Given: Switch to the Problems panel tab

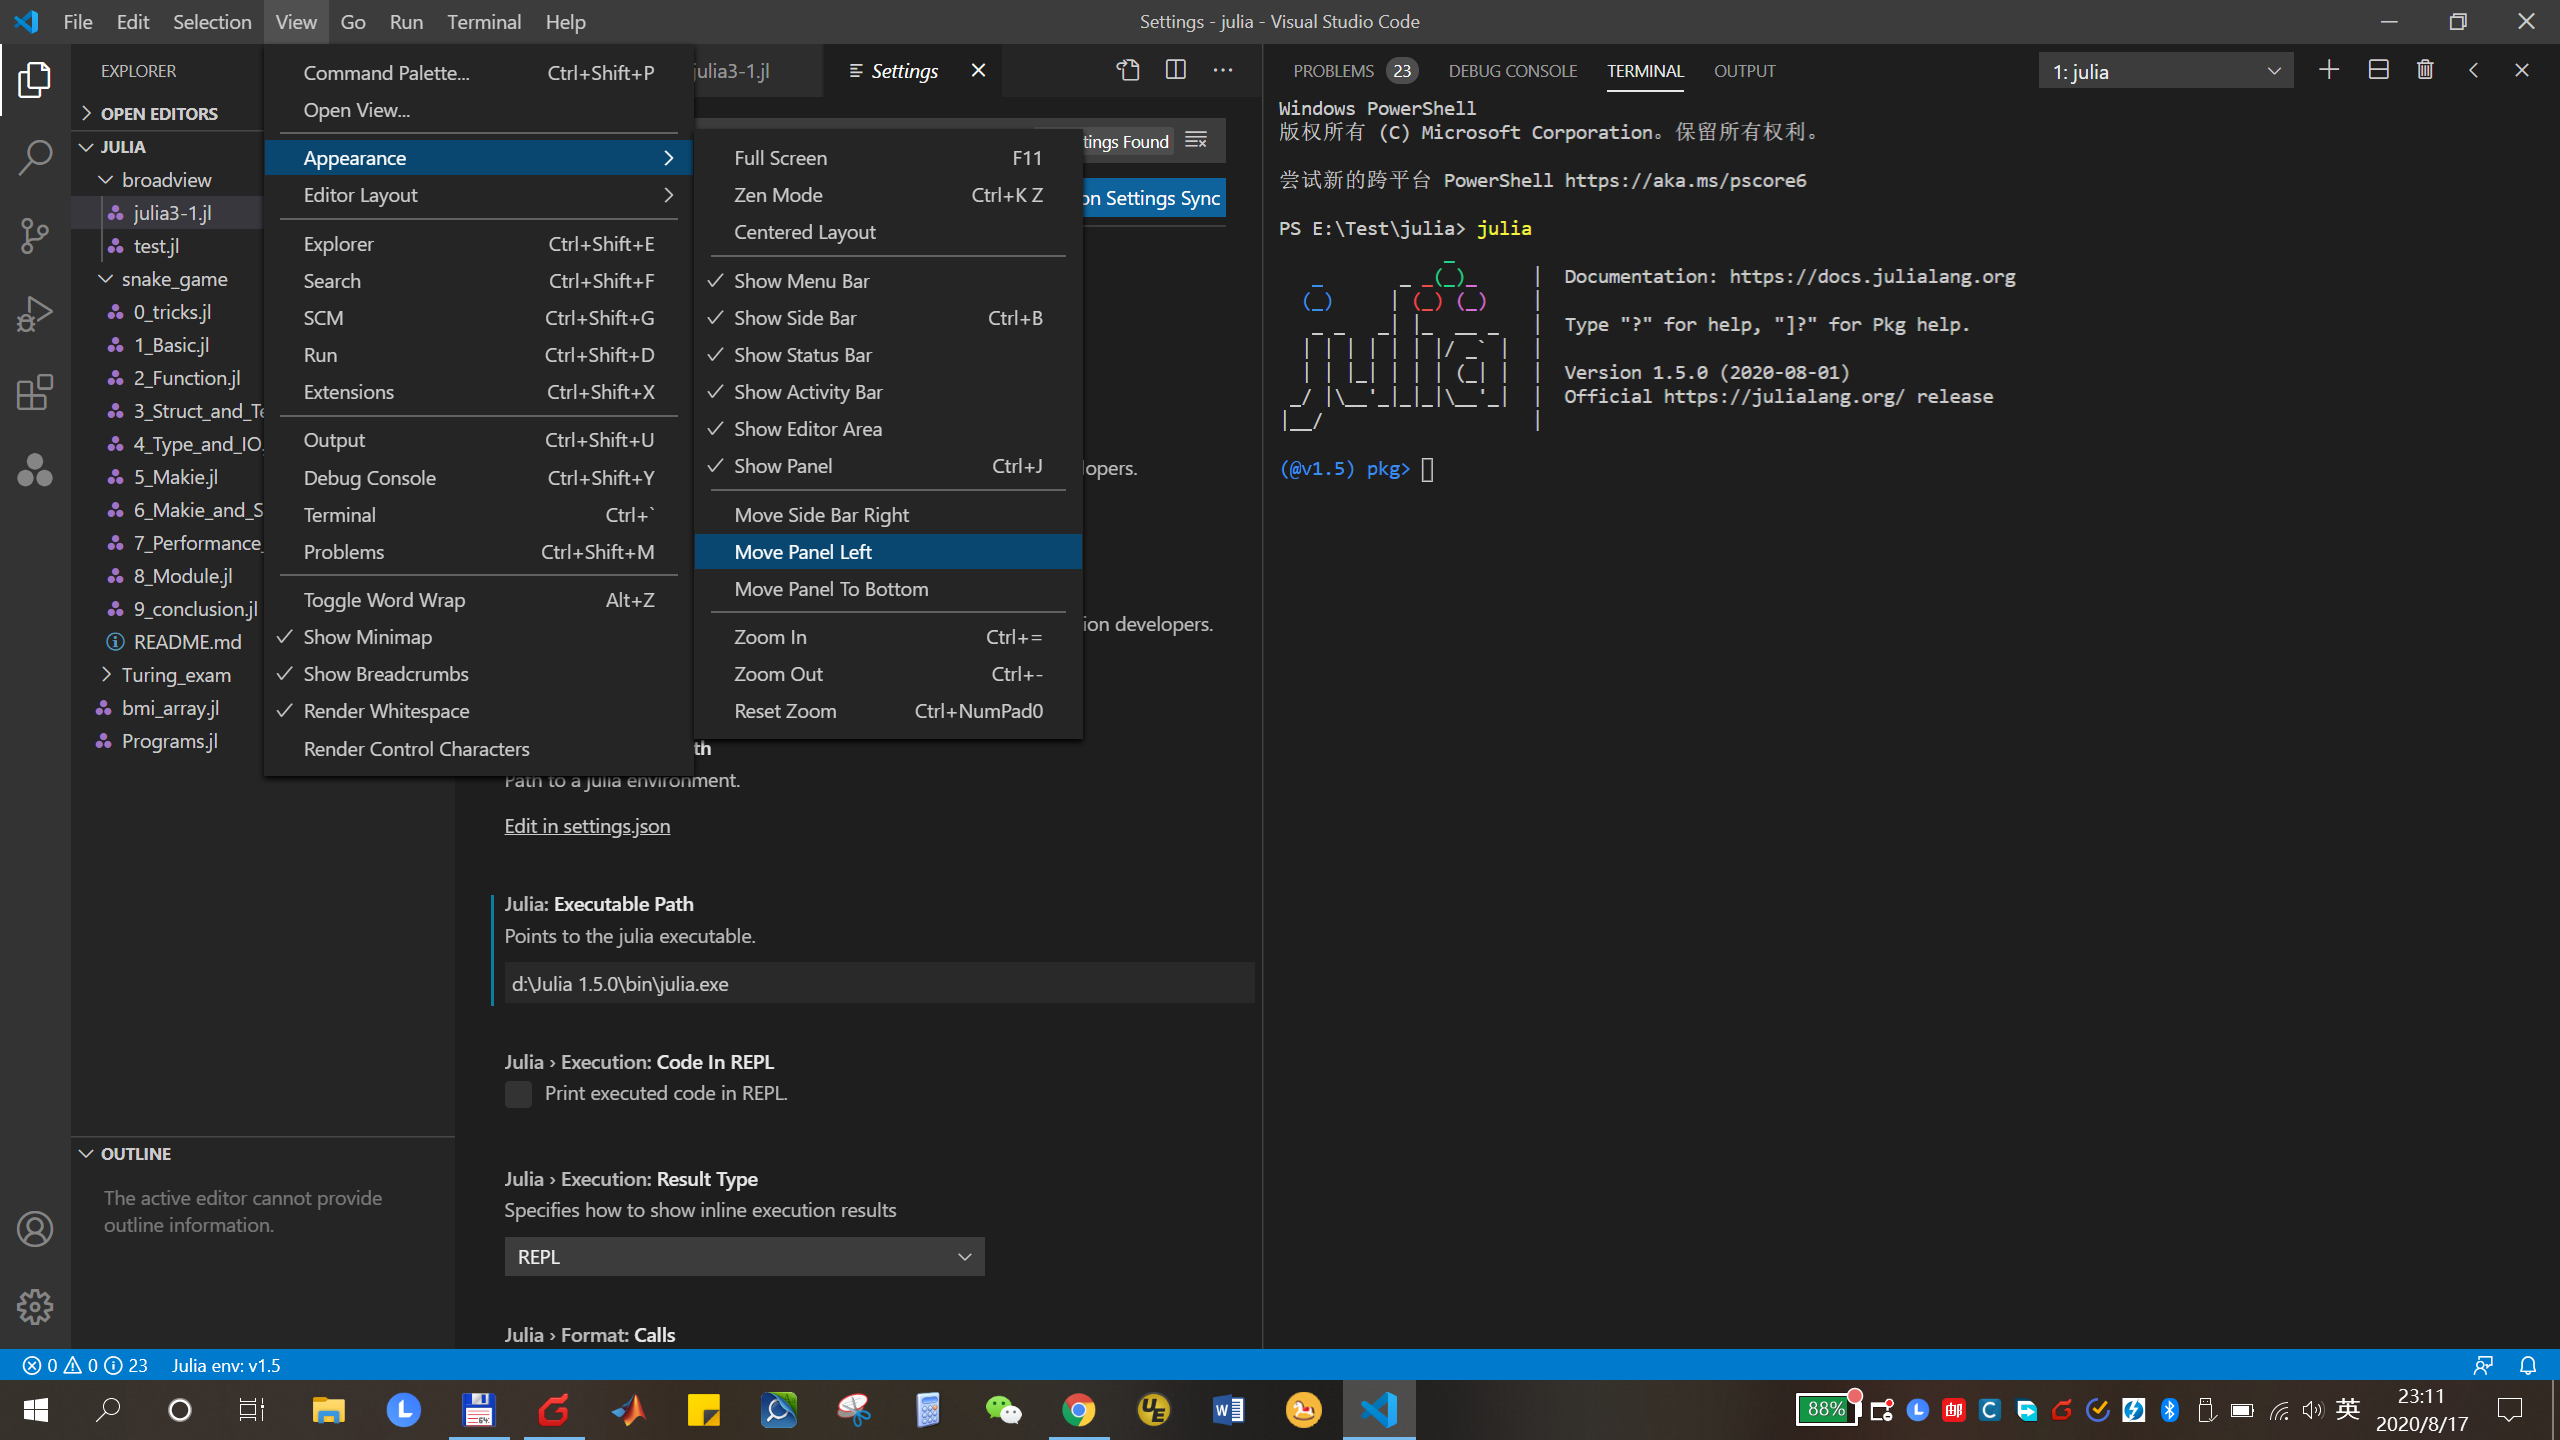Looking at the screenshot, I should [1334, 71].
